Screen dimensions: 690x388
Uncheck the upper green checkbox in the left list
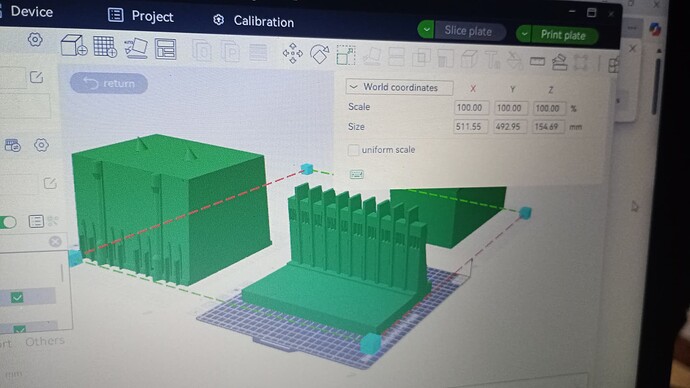pyautogui.click(x=17, y=298)
